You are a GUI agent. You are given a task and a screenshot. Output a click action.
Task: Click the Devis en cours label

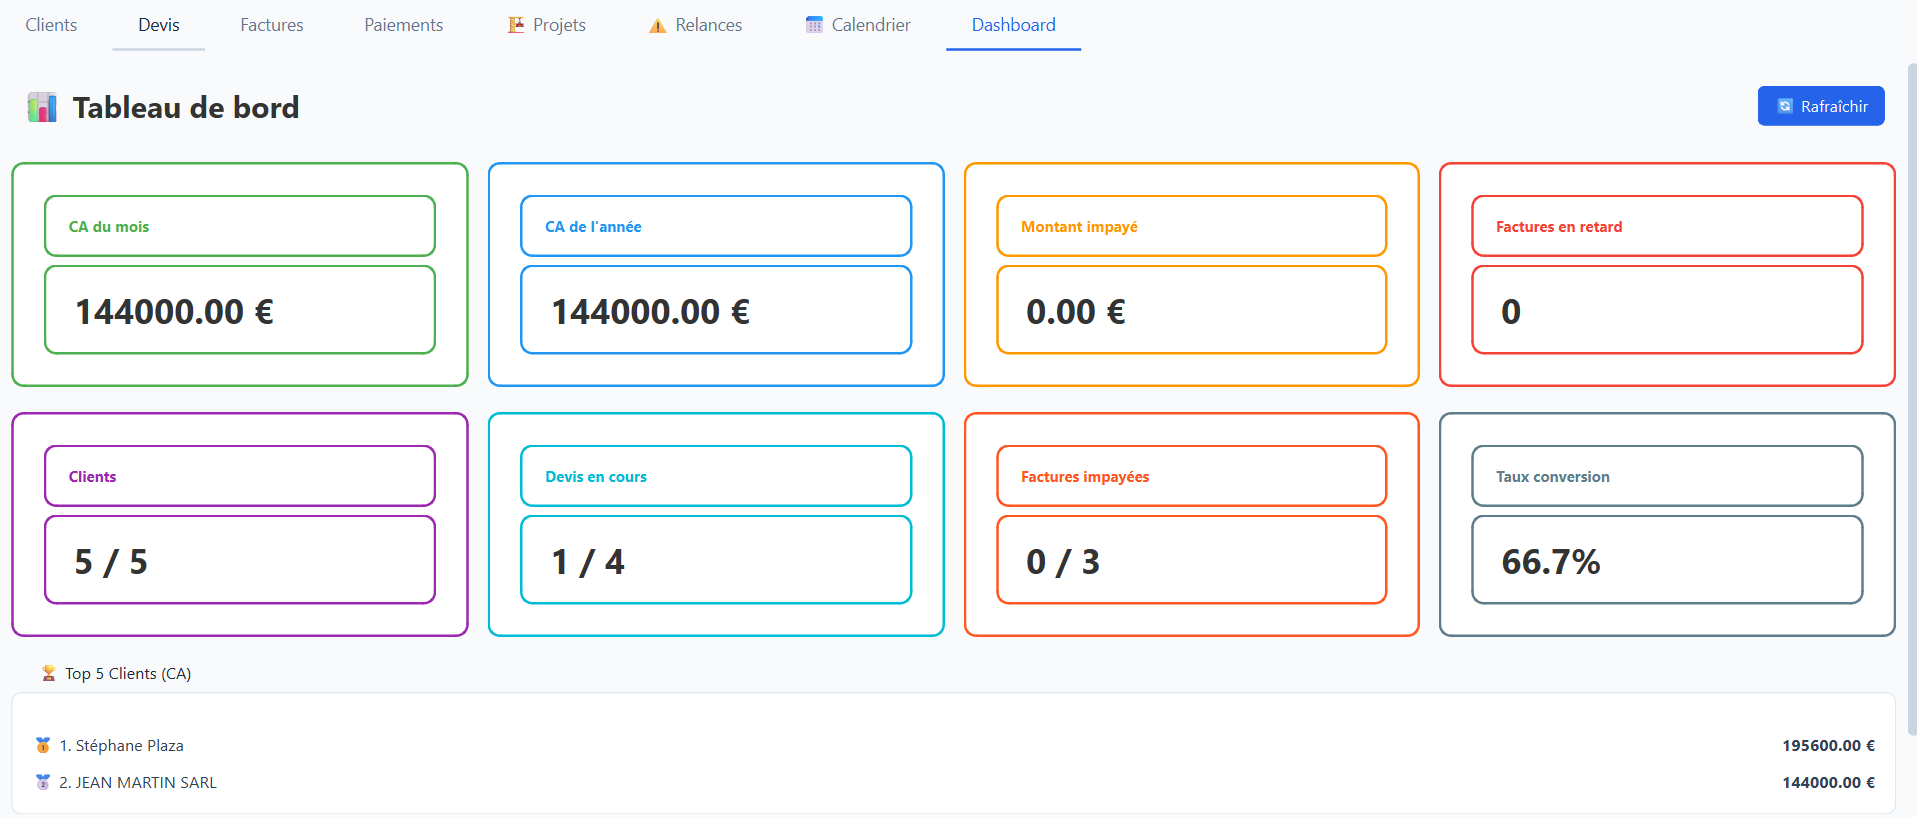click(596, 477)
